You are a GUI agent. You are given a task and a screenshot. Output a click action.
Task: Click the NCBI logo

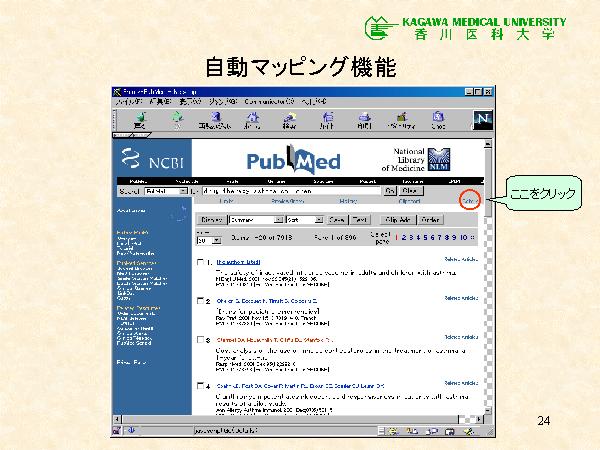pos(152,159)
